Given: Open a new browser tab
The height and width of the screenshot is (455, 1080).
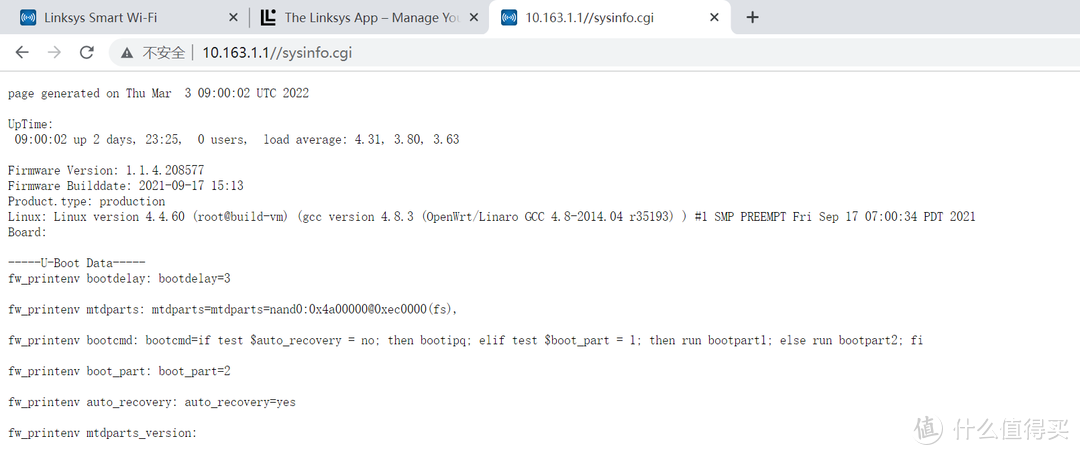Looking at the screenshot, I should pos(752,18).
